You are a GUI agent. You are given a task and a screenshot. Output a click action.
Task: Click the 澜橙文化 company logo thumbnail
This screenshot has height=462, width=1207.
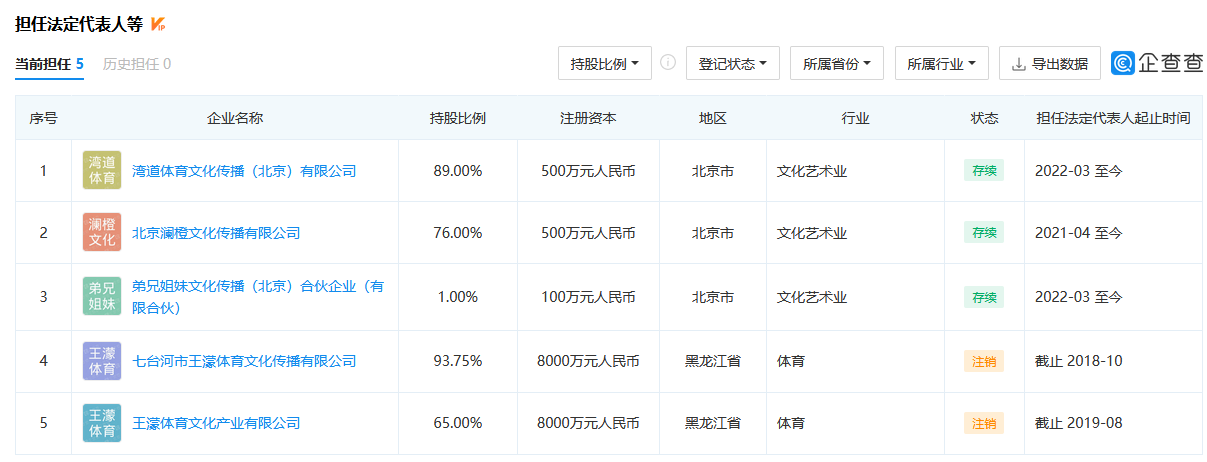pyautogui.click(x=102, y=233)
